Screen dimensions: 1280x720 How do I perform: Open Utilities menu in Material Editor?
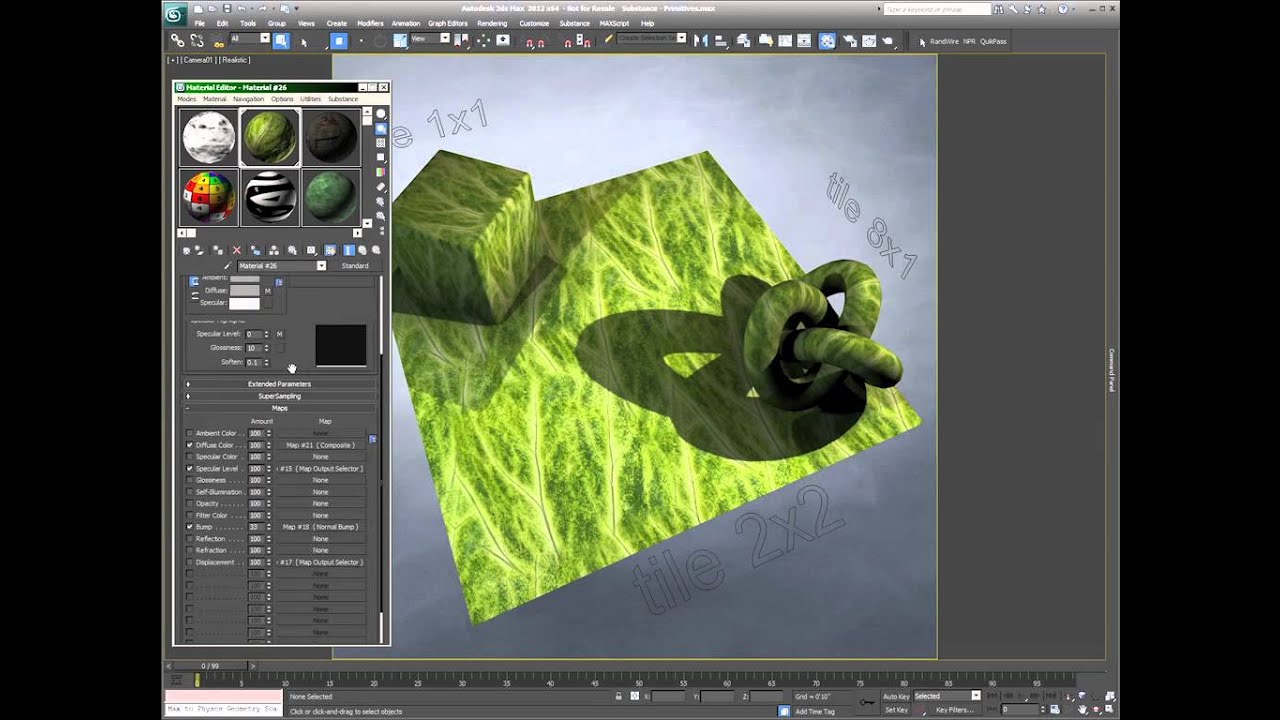click(311, 99)
